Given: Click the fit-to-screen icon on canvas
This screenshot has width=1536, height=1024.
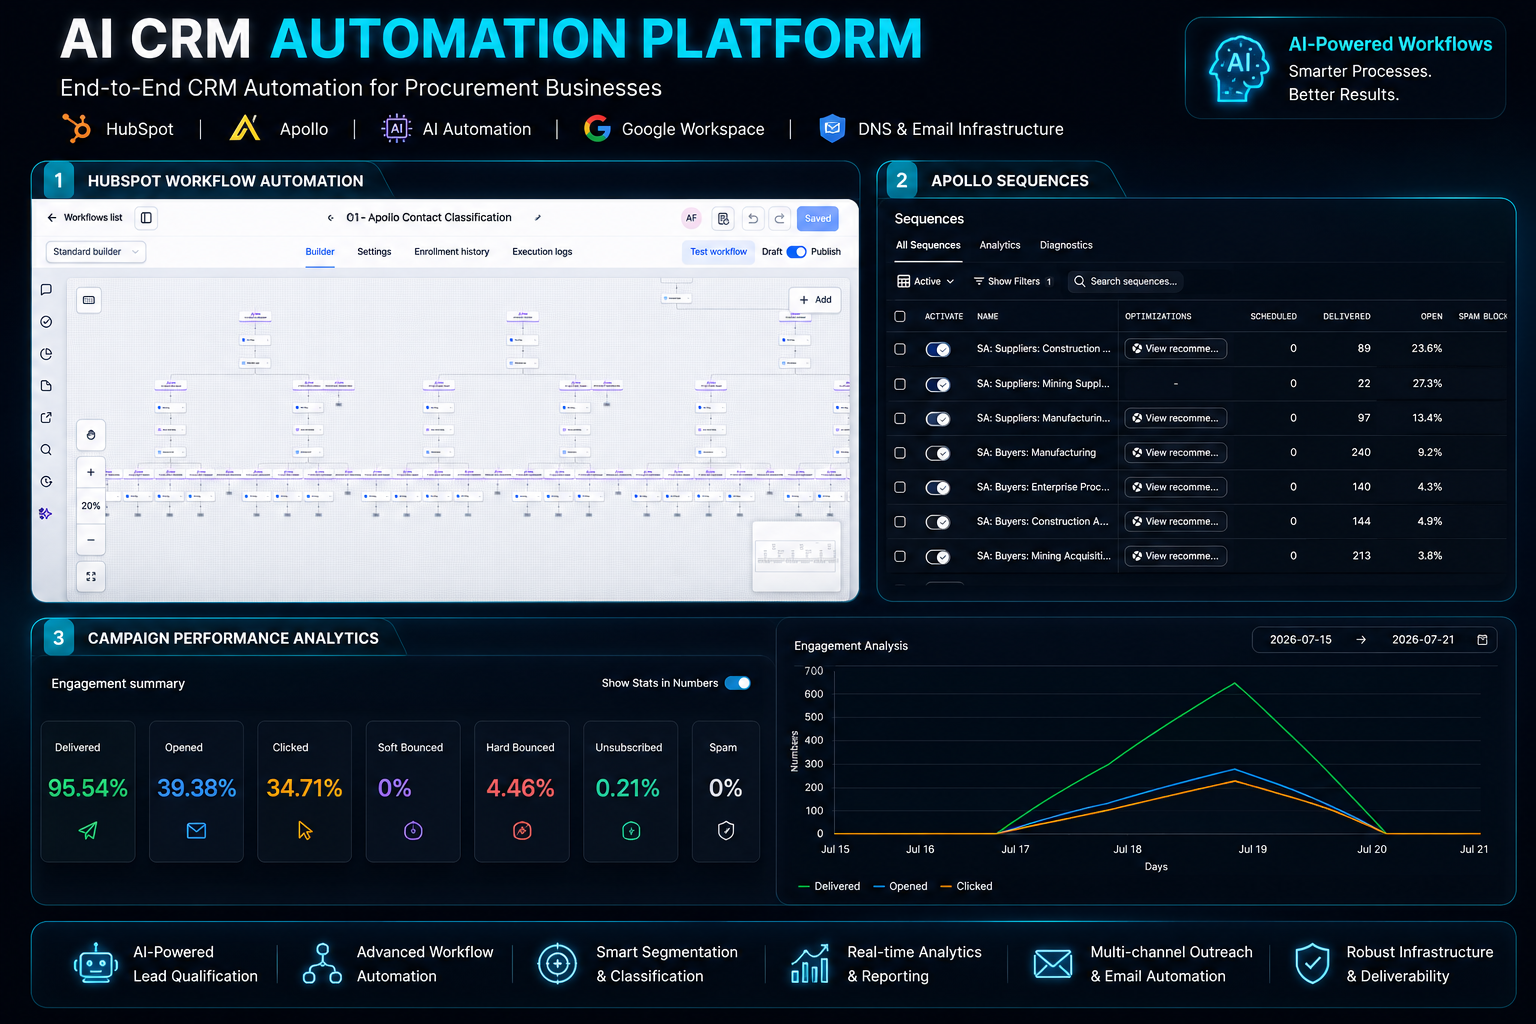Looking at the screenshot, I should (x=91, y=577).
